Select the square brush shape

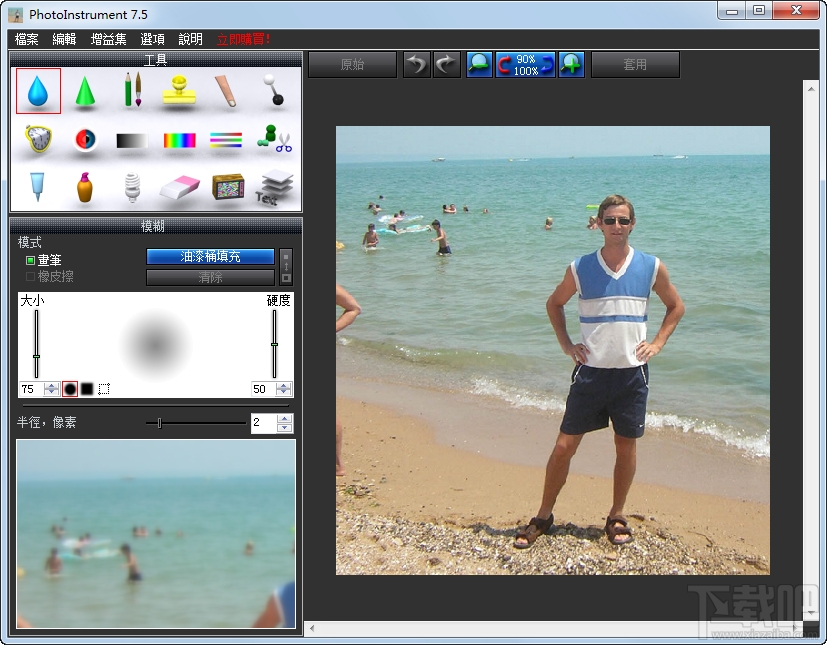87,389
